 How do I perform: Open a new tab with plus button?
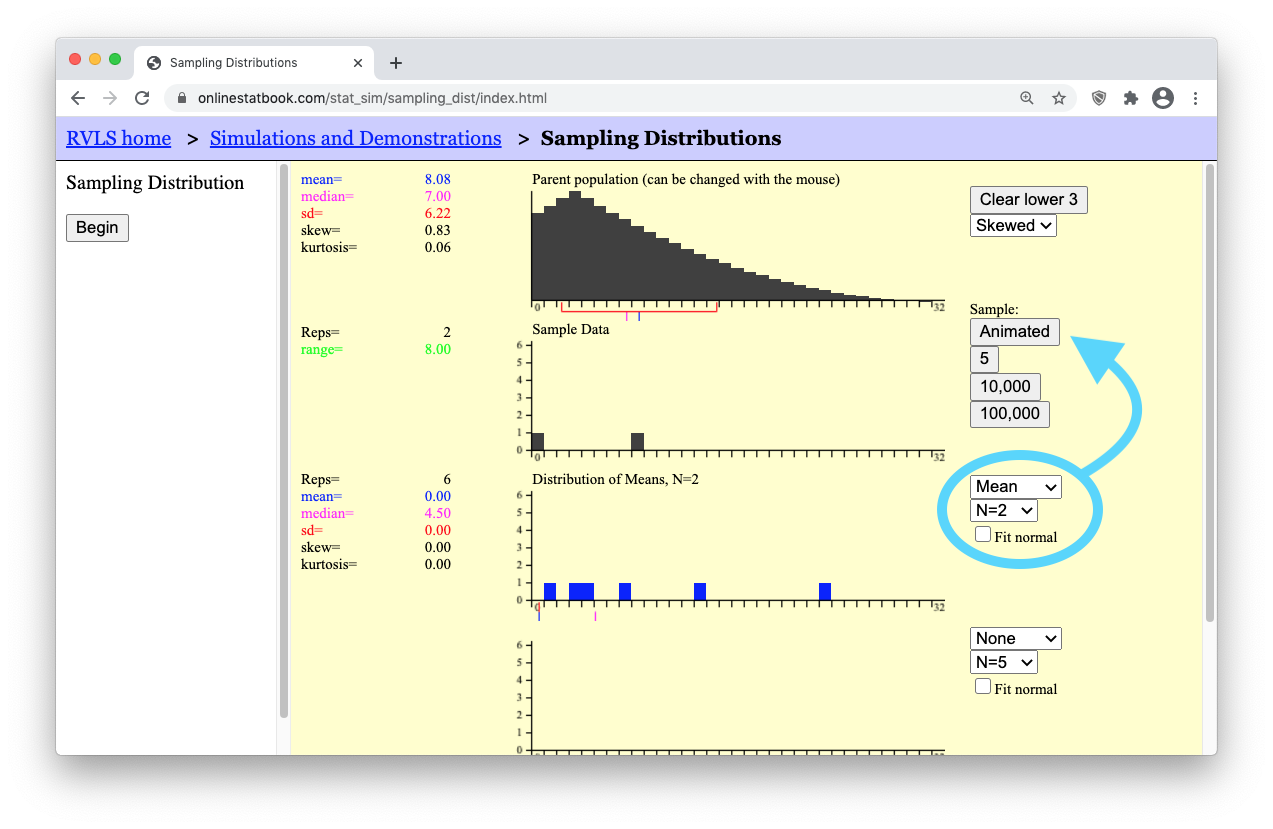click(396, 63)
